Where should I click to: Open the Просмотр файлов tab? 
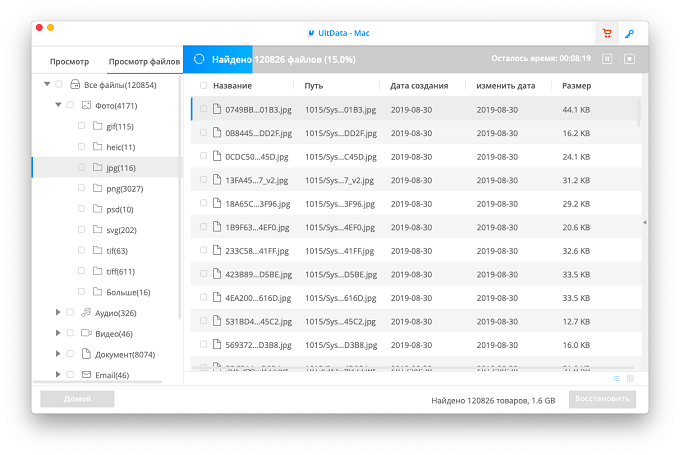(x=144, y=62)
